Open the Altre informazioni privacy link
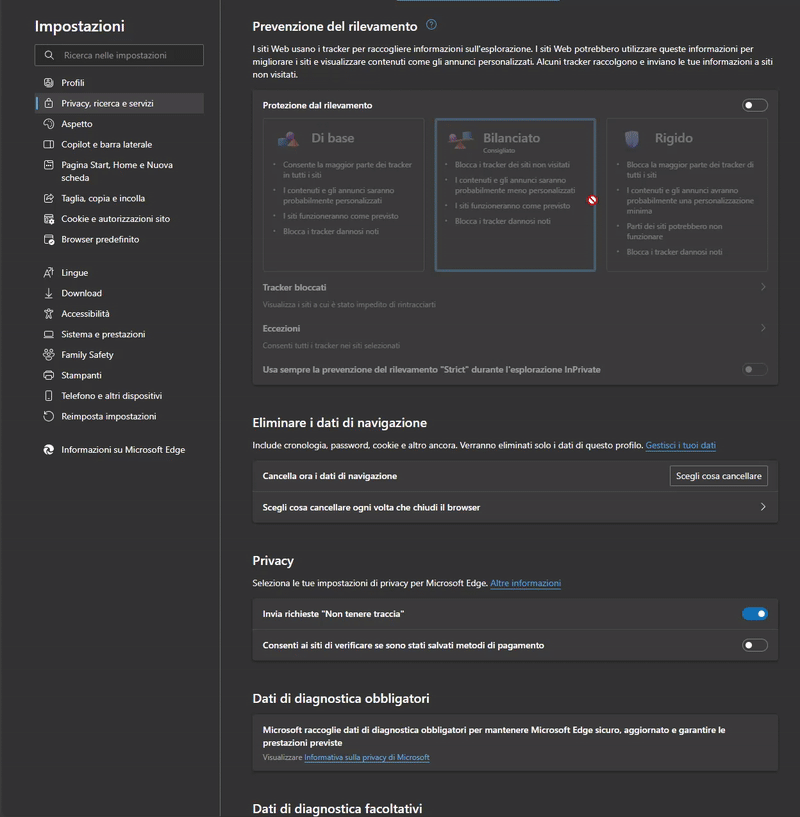The image size is (800, 817). [525, 583]
